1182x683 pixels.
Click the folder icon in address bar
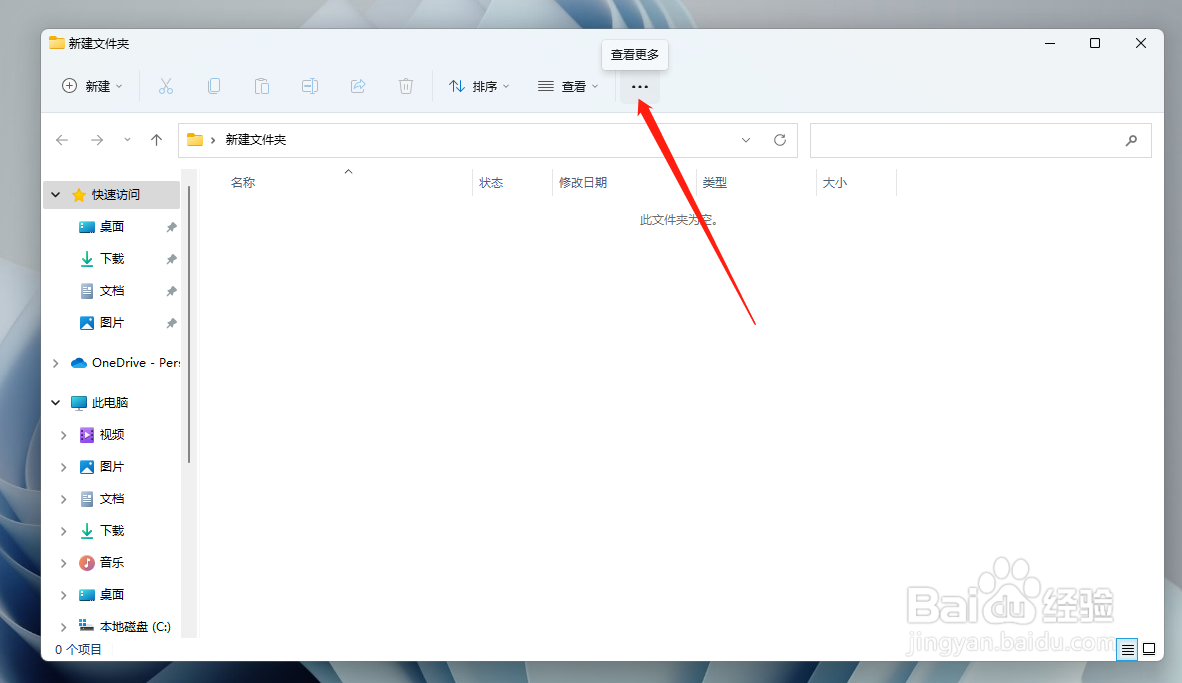click(x=195, y=140)
